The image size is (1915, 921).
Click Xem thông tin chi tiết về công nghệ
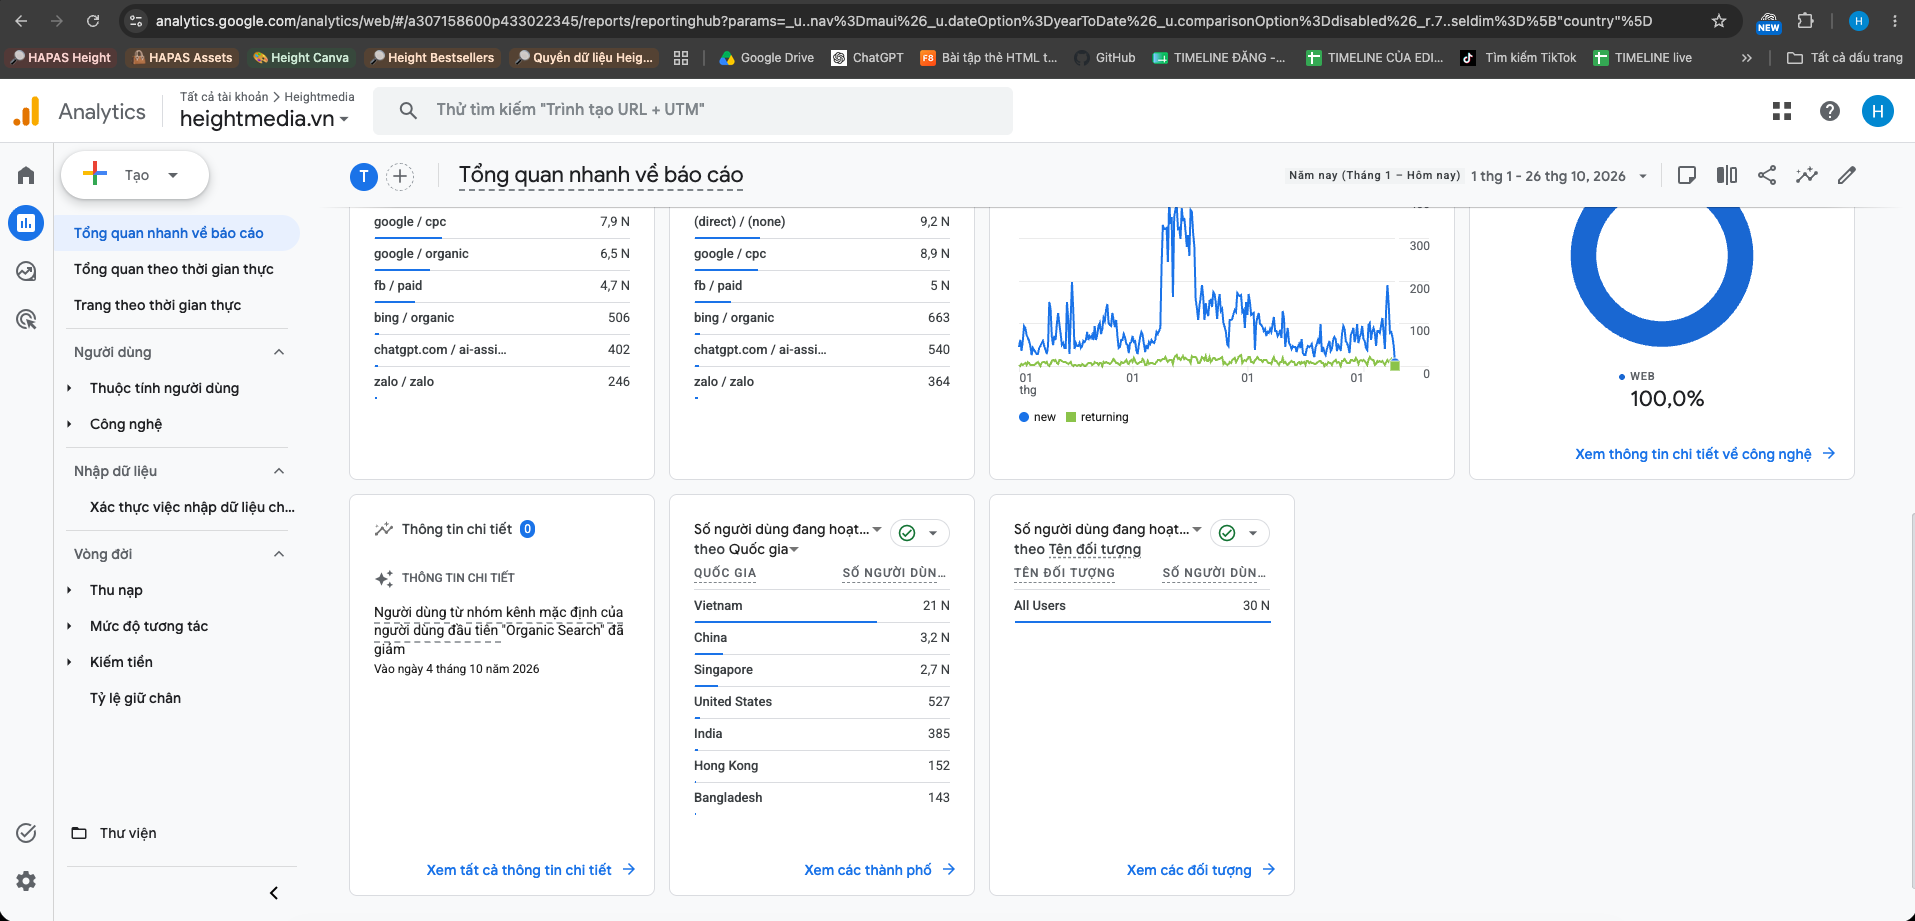(x=1705, y=454)
